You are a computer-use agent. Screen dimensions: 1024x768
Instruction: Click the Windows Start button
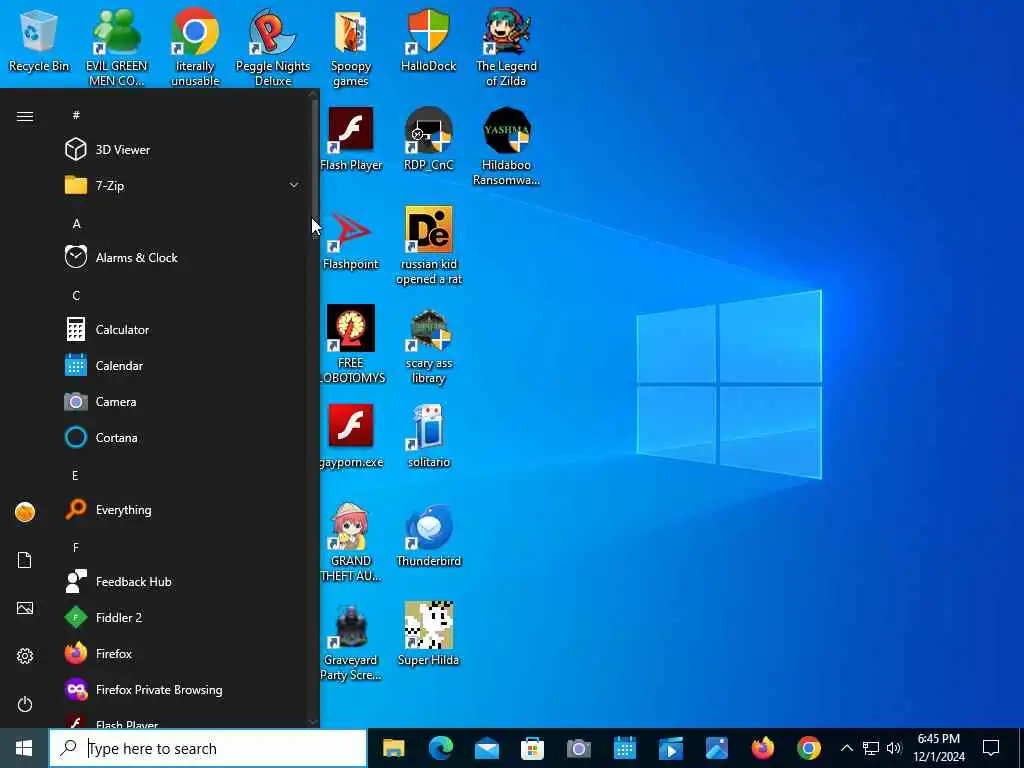[x=24, y=748]
